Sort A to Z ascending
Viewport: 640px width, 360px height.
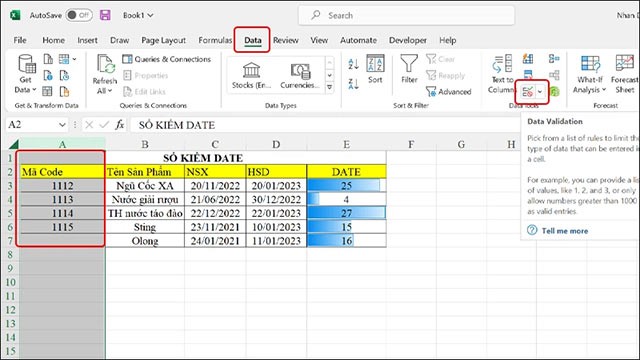click(353, 64)
